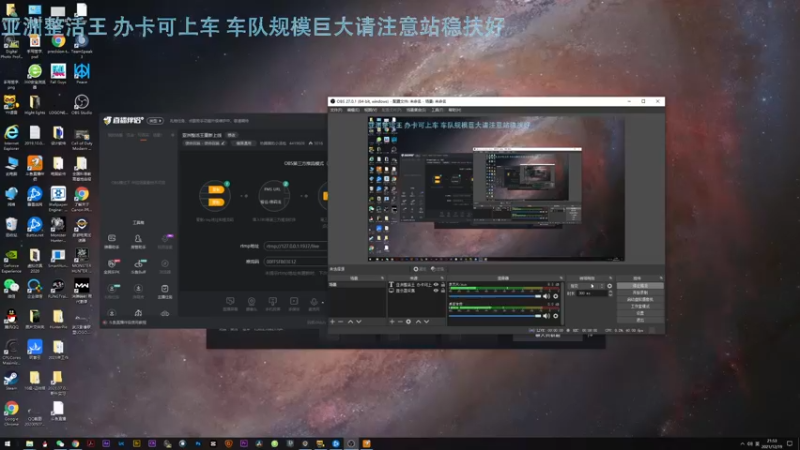Click the rtmp address field in 直播伴侣
The width and height of the screenshot is (800, 450).
295,246
